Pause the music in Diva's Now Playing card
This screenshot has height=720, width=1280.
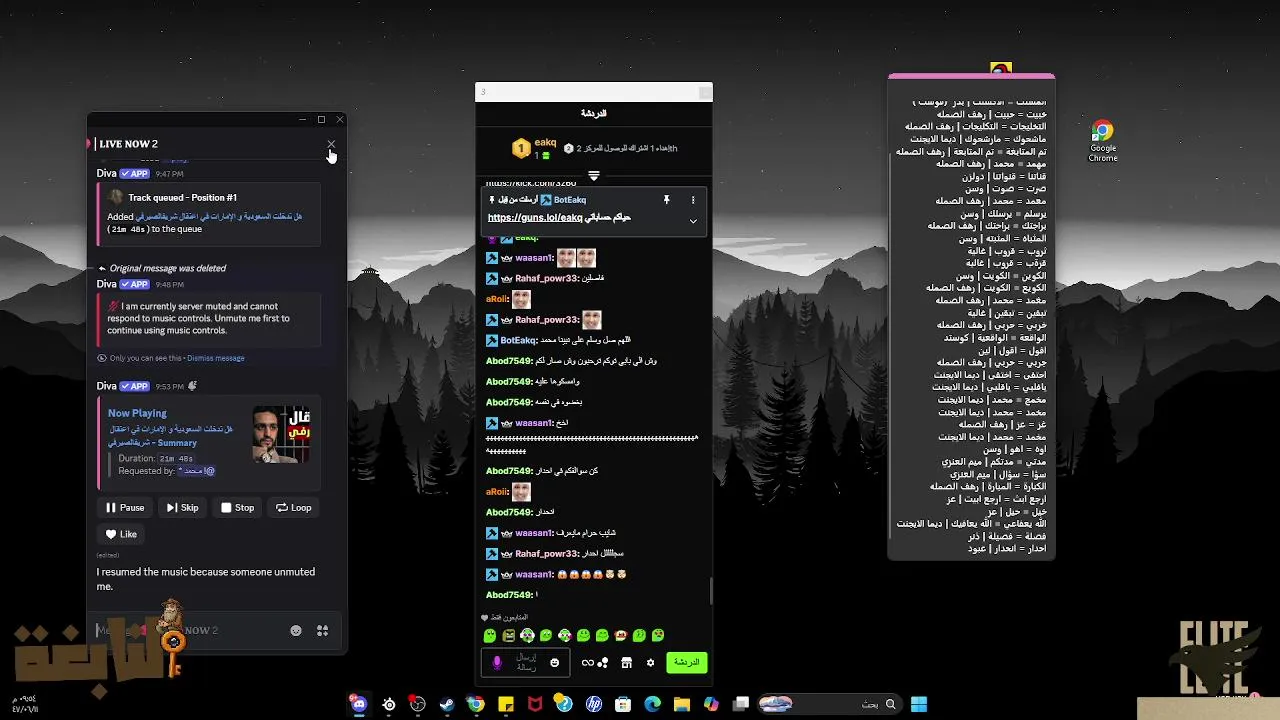[x=125, y=508]
